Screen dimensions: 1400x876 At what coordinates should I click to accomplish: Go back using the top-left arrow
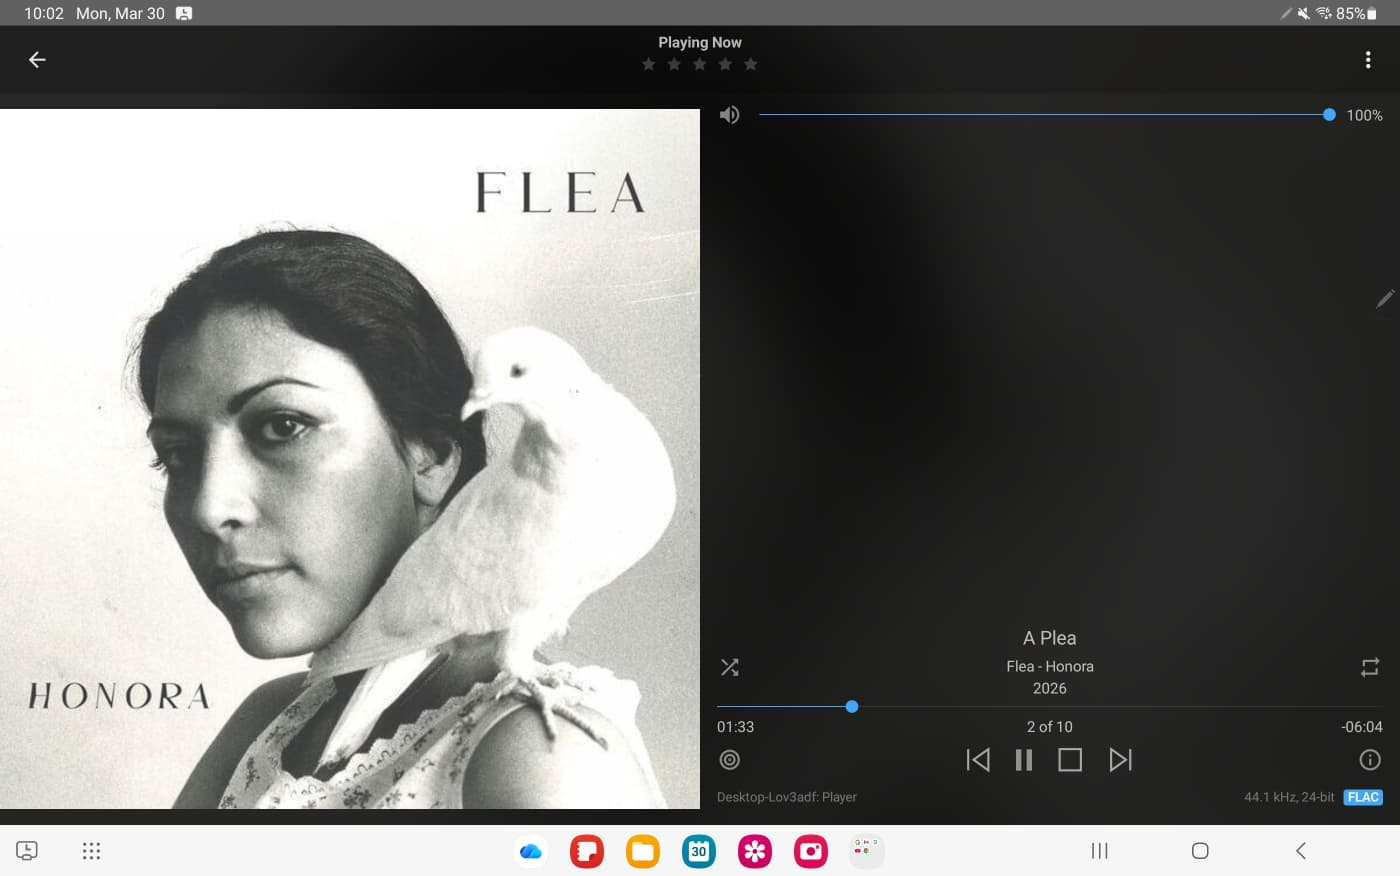pyautogui.click(x=37, y=60)
